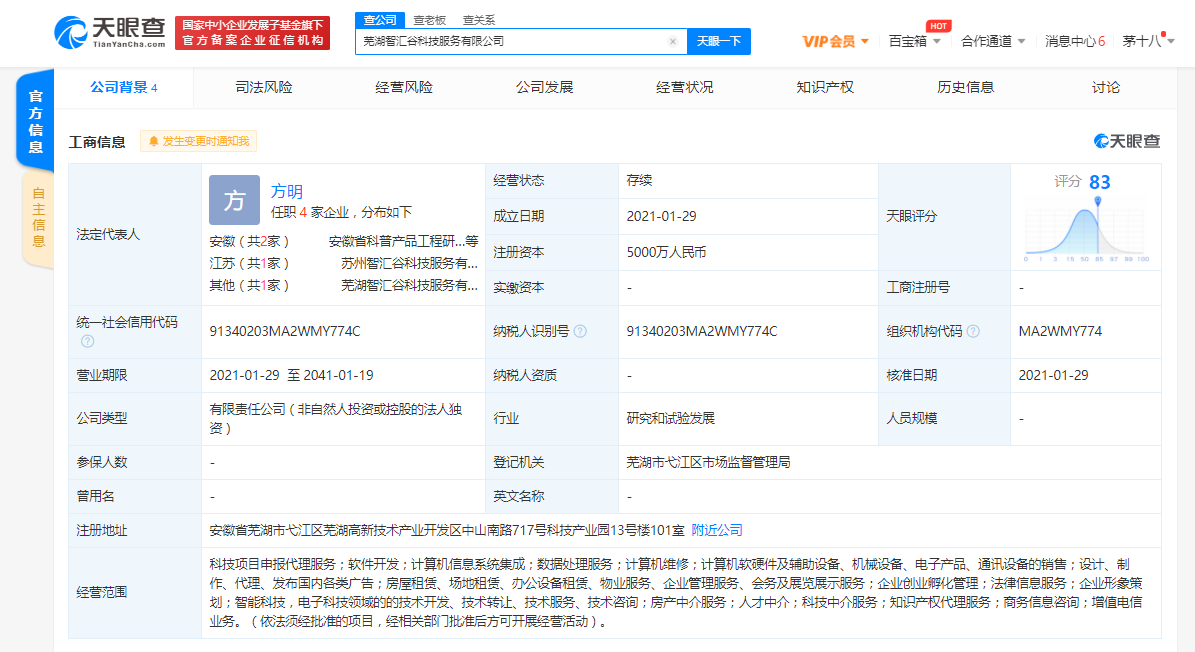
Task: Open the 茅十八 user account menu
Action: point(1147,41)
